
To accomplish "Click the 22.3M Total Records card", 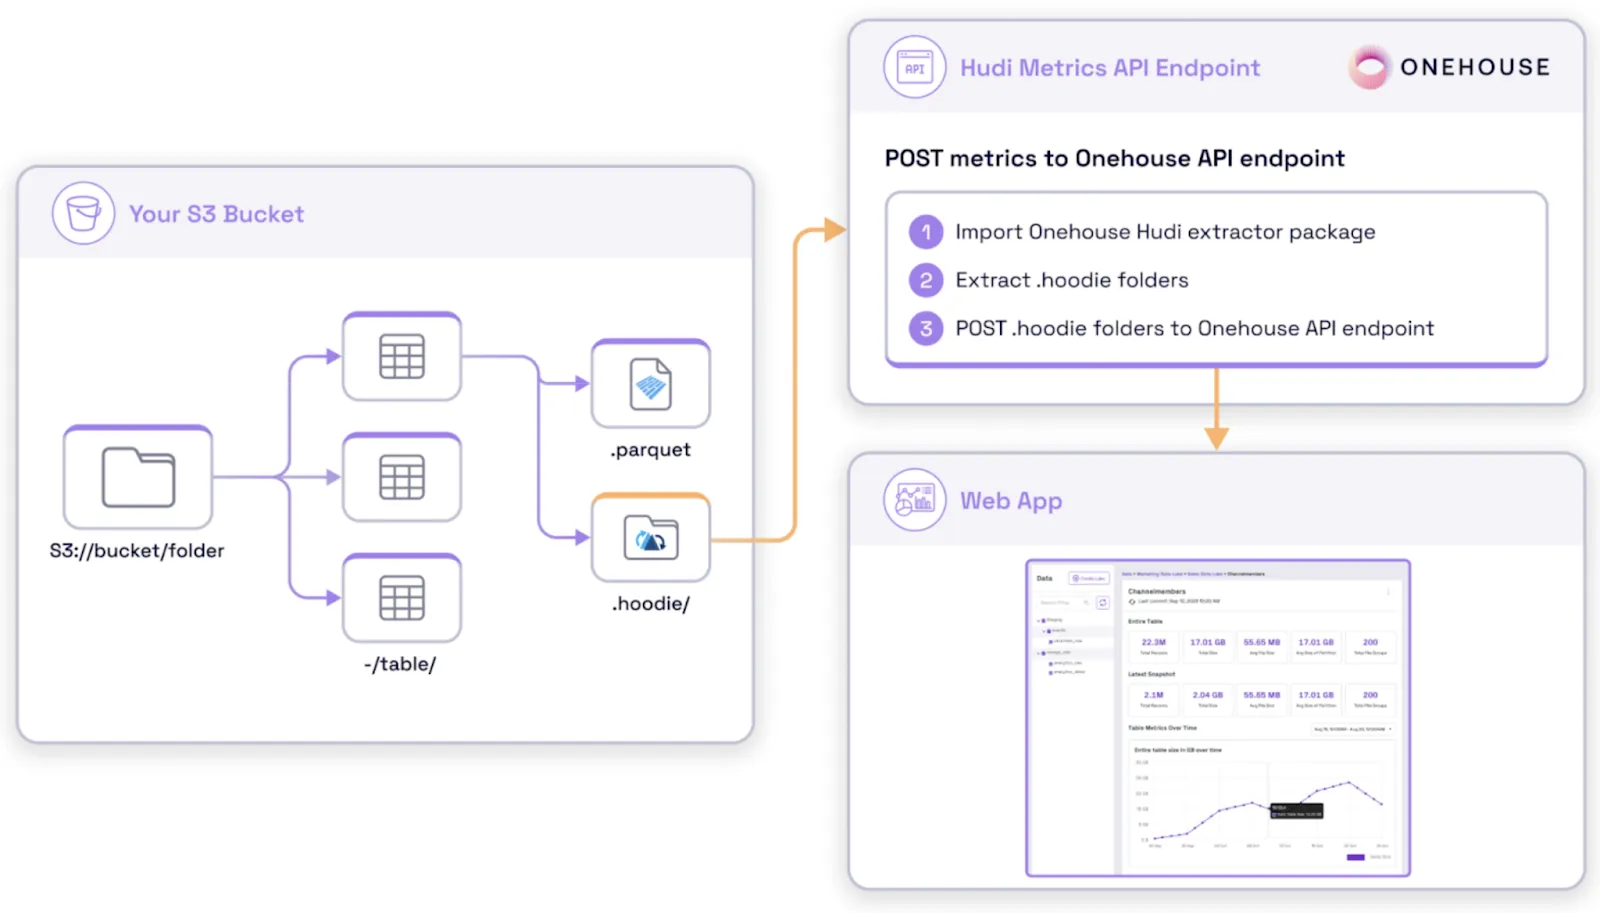I will point(1154,646).
